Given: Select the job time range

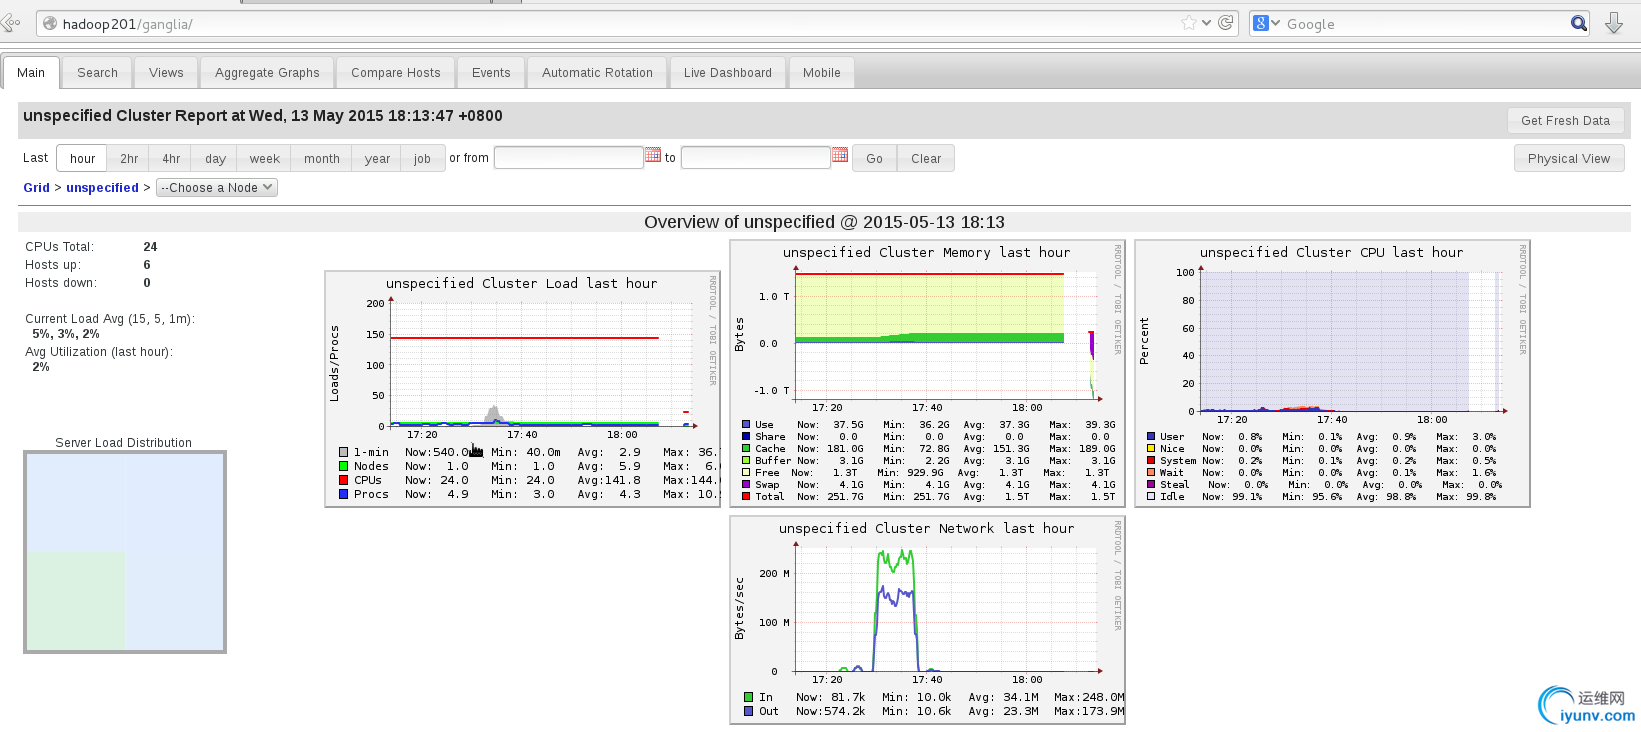Looking at the screenshot, I should pyautogui.click(x=422, y=158).
